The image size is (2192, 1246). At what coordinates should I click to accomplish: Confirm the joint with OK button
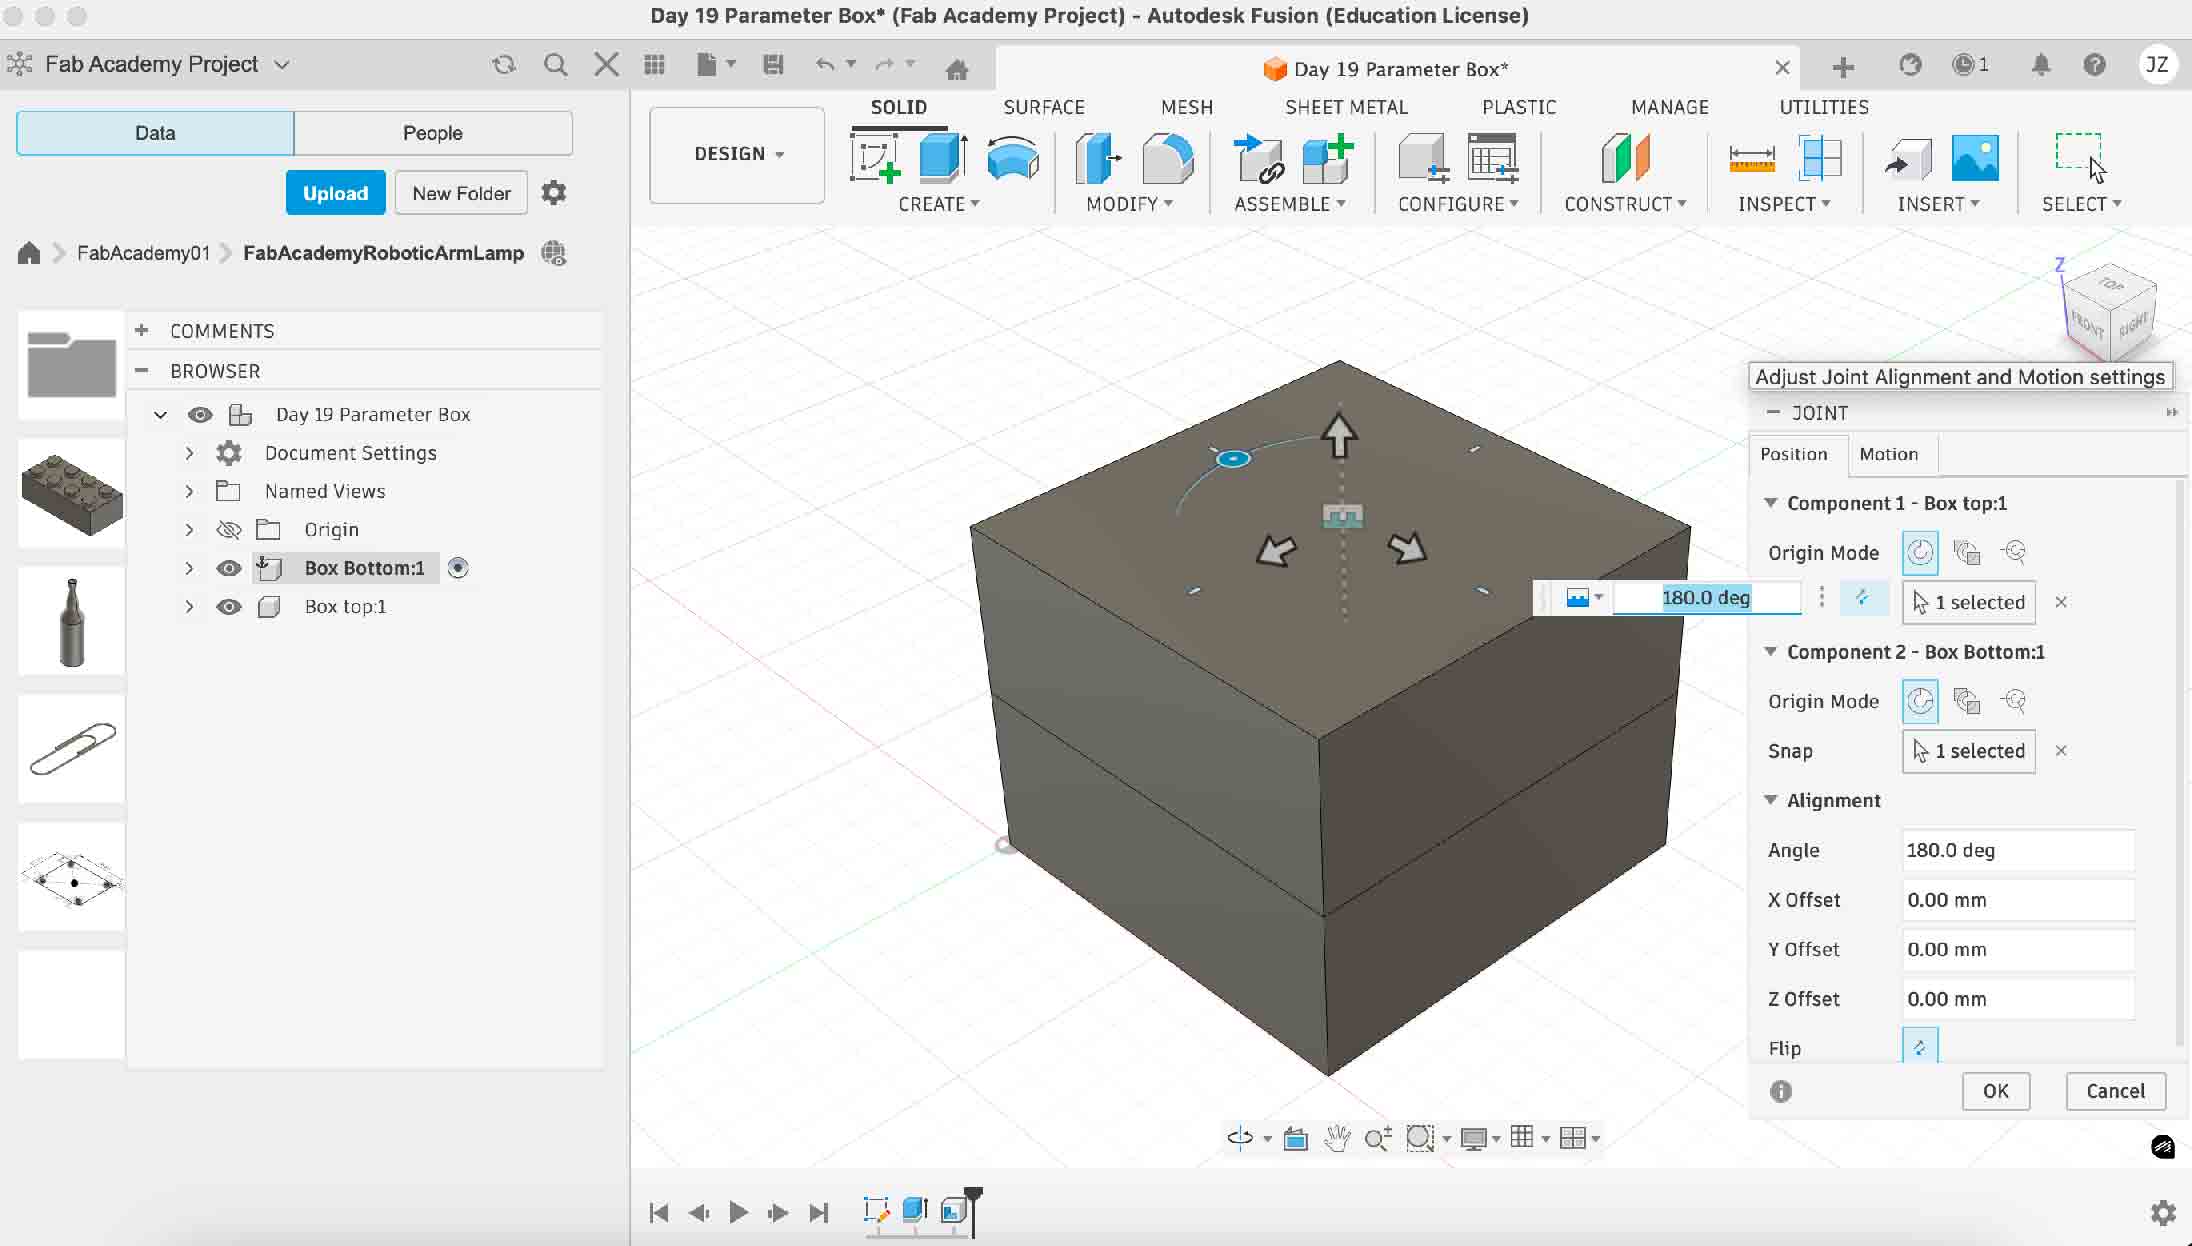click(1996, 1091)
